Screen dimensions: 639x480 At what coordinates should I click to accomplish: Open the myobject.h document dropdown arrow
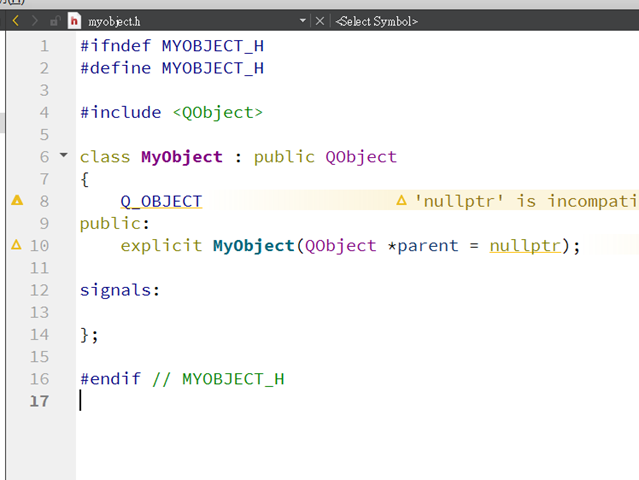[x=302, y=20]
